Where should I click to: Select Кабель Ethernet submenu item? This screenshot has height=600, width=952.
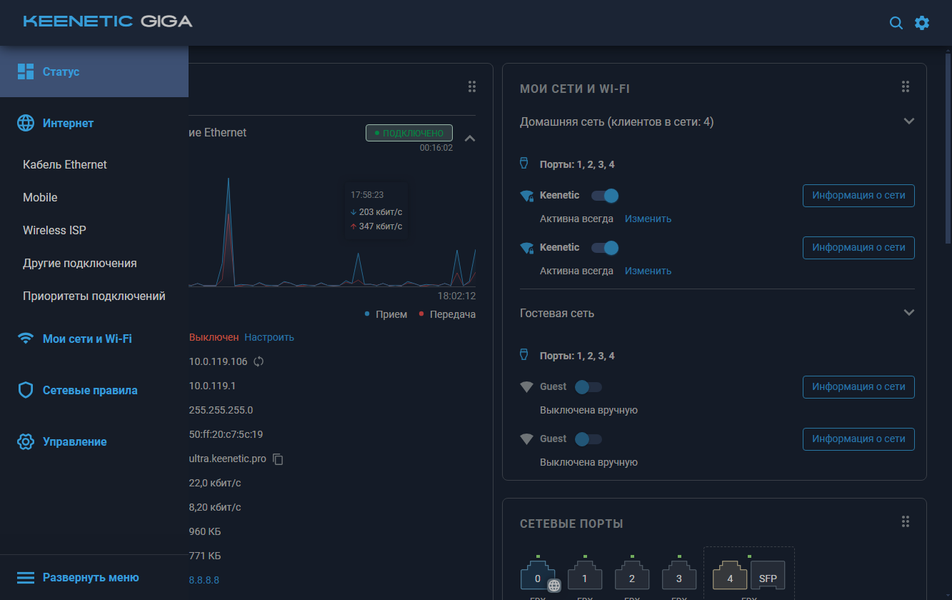click(x=65, y=165)
